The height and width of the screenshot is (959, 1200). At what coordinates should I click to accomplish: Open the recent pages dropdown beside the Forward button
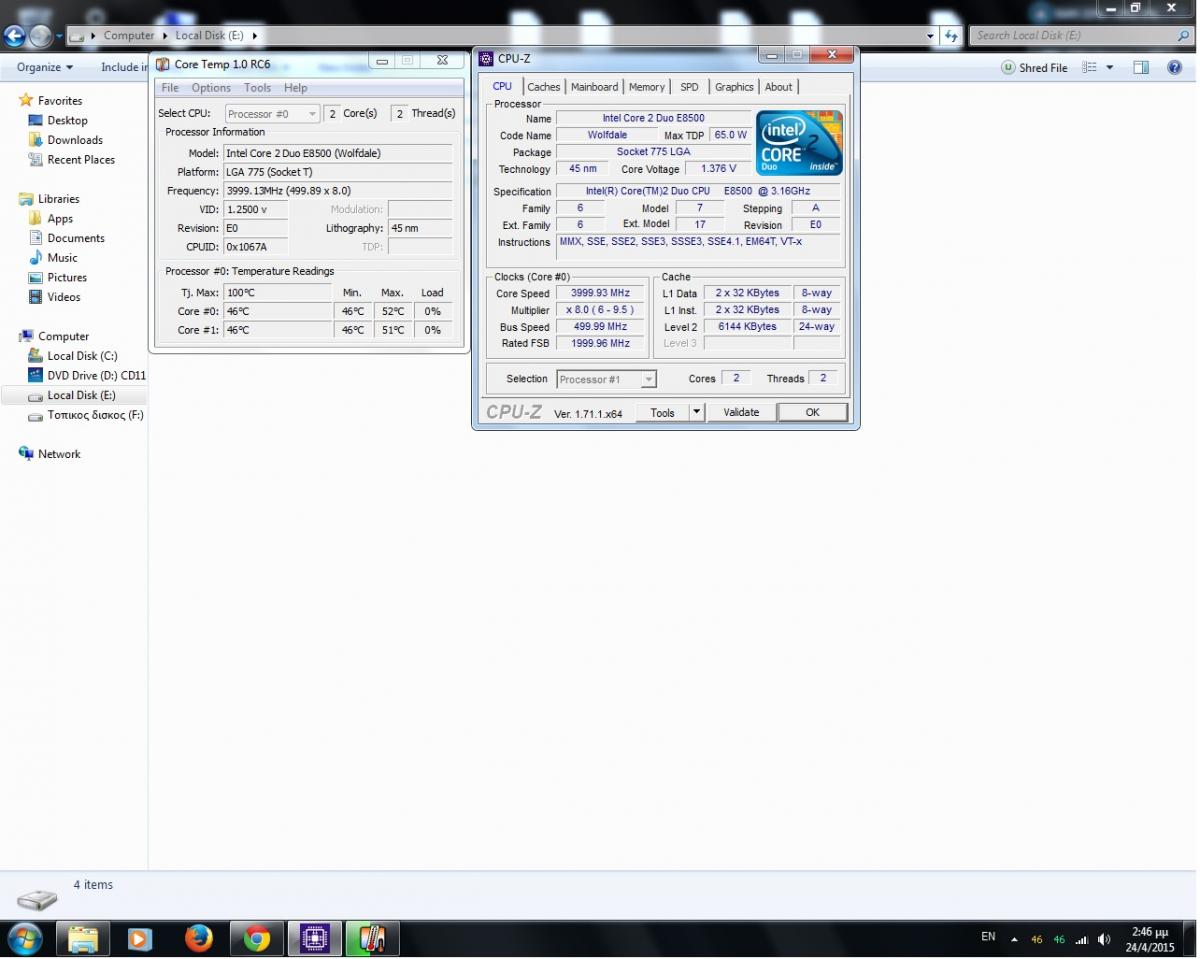click(59, 36)
